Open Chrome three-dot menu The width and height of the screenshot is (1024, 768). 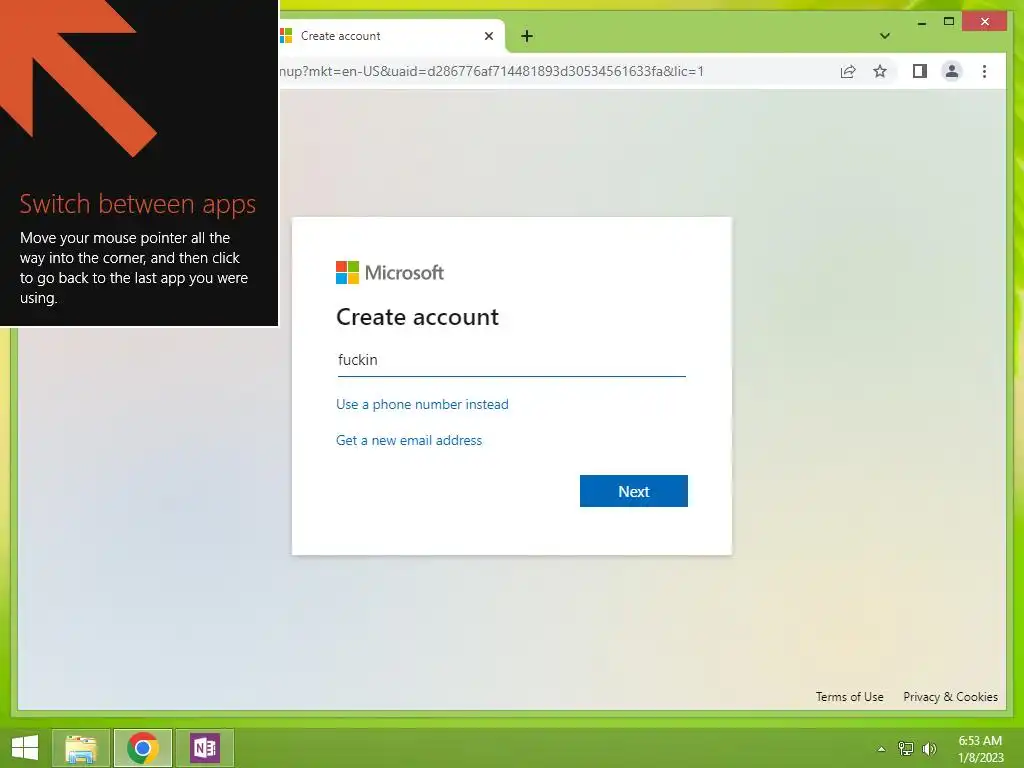click(984, 71)
